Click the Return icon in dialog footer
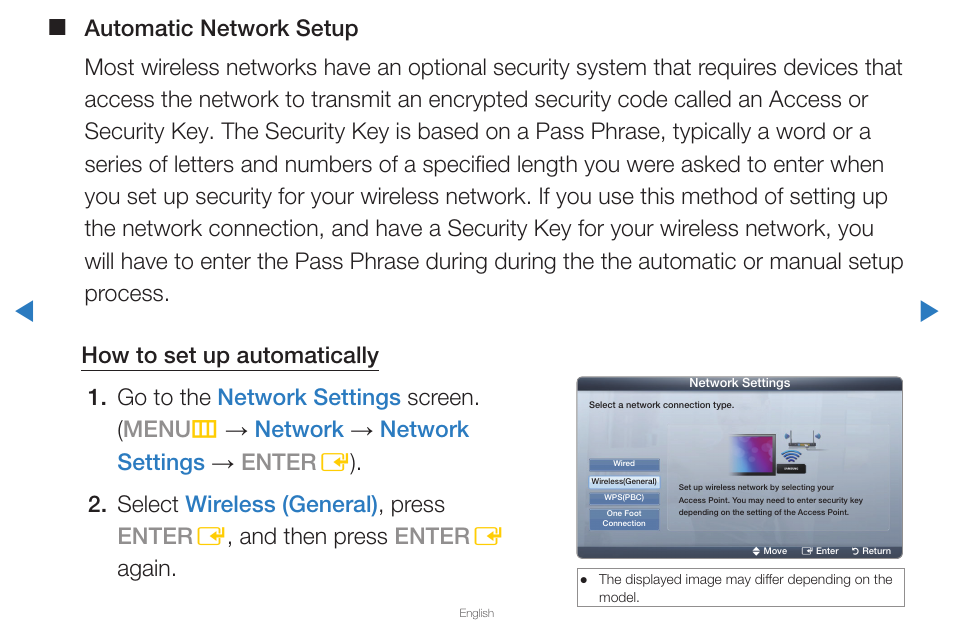 pyautogui.click(x=855, y=551)
